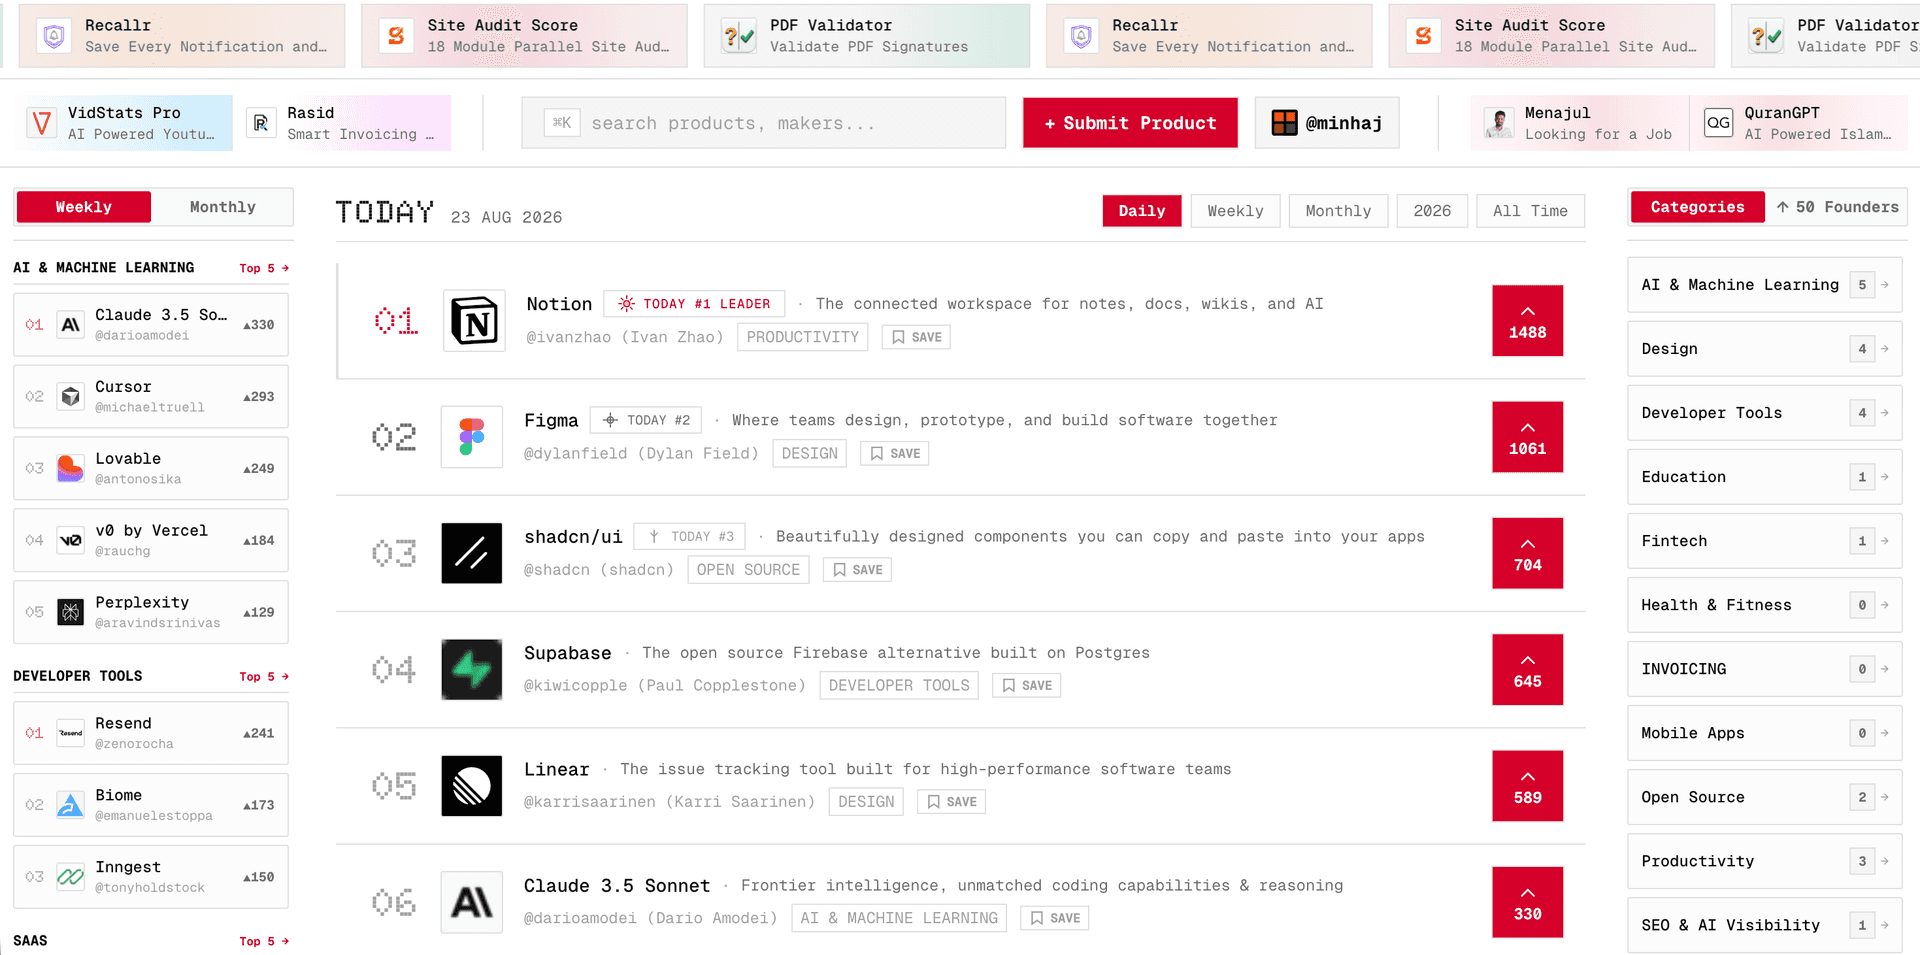1920x955 pixels.
Task: Upvote Figma with 1061 votes
Action: (x=1527, y=437)
